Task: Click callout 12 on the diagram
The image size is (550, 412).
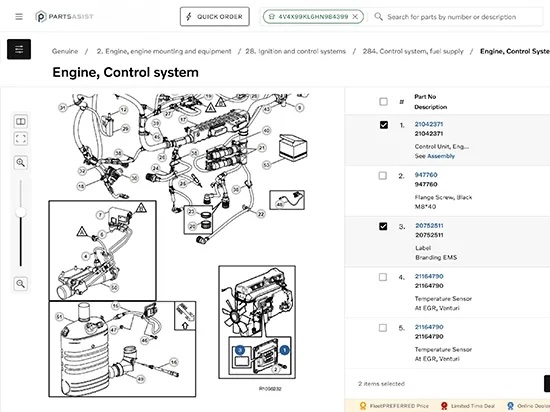Action: point(123,110)
